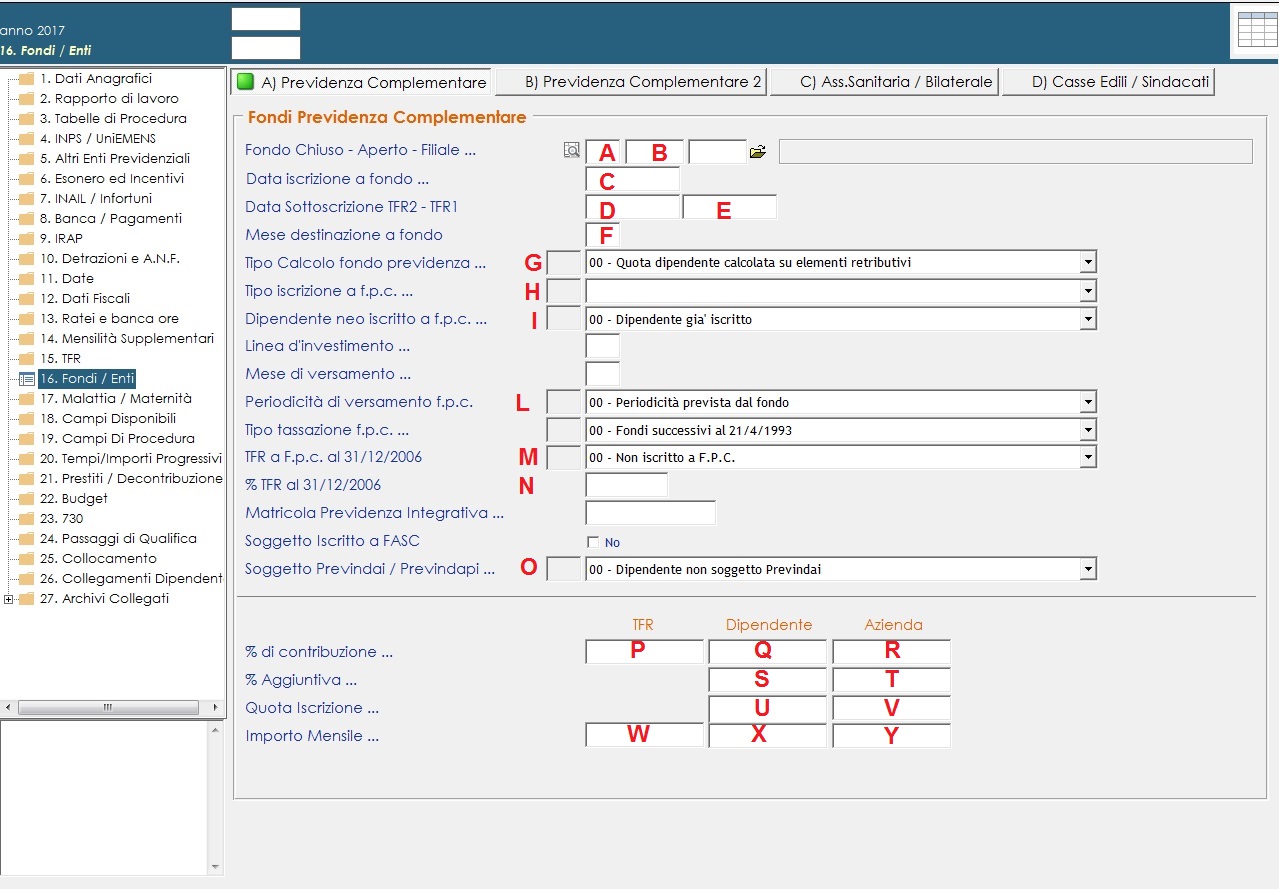
Task: Select 4. INPS / UniEMENS in the tree
Action: point(97,139)
